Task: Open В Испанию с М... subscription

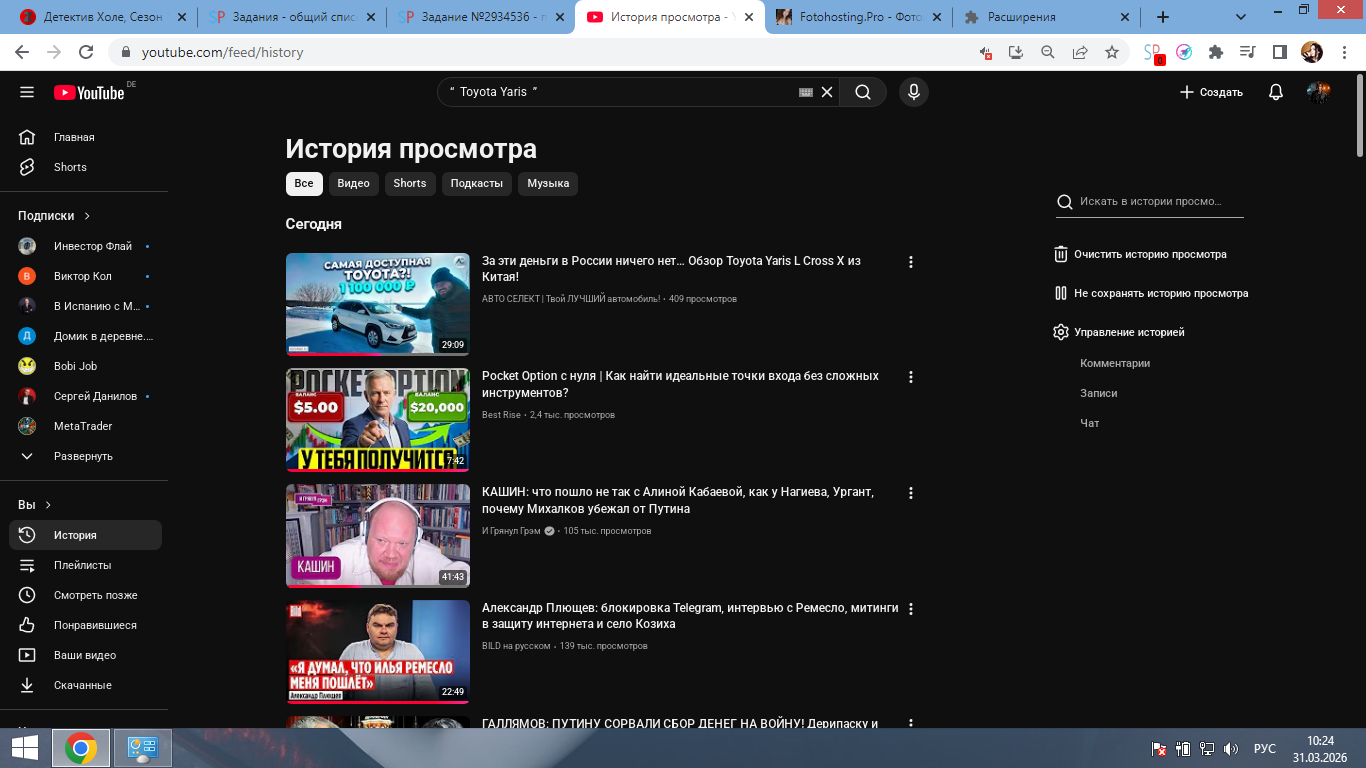Action: [x=85, y=306]
